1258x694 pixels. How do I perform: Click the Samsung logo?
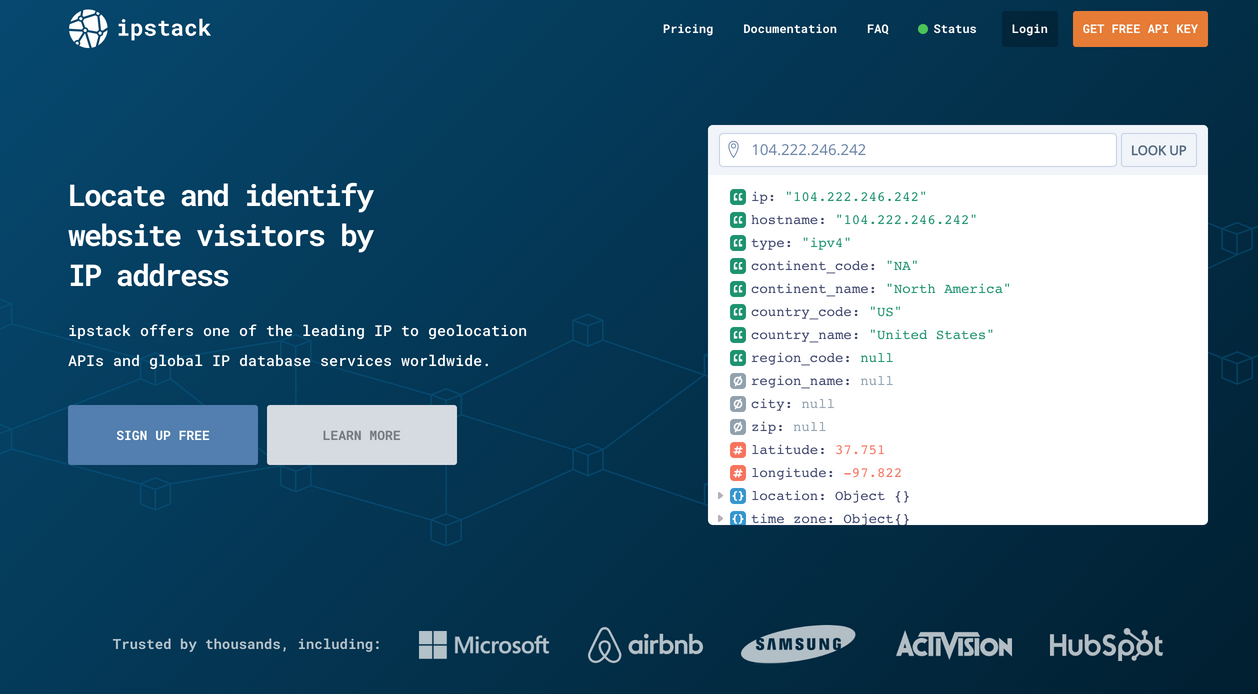pyautogui.click(x=798, y=645)
